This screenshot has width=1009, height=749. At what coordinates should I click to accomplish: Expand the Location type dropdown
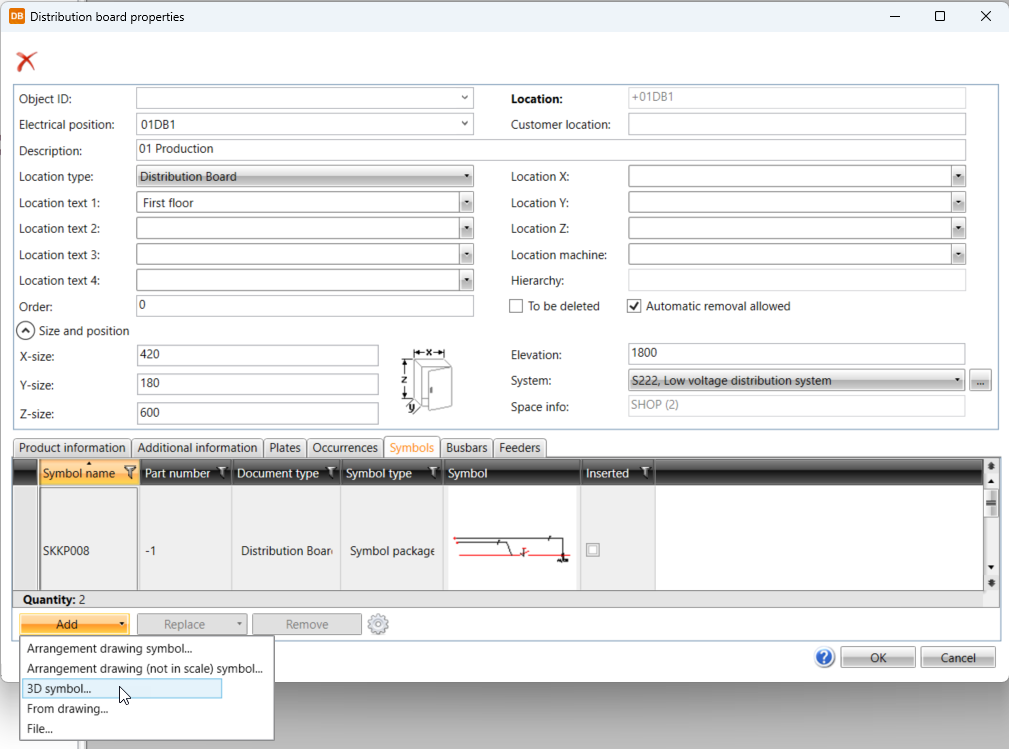click(466, 177)
